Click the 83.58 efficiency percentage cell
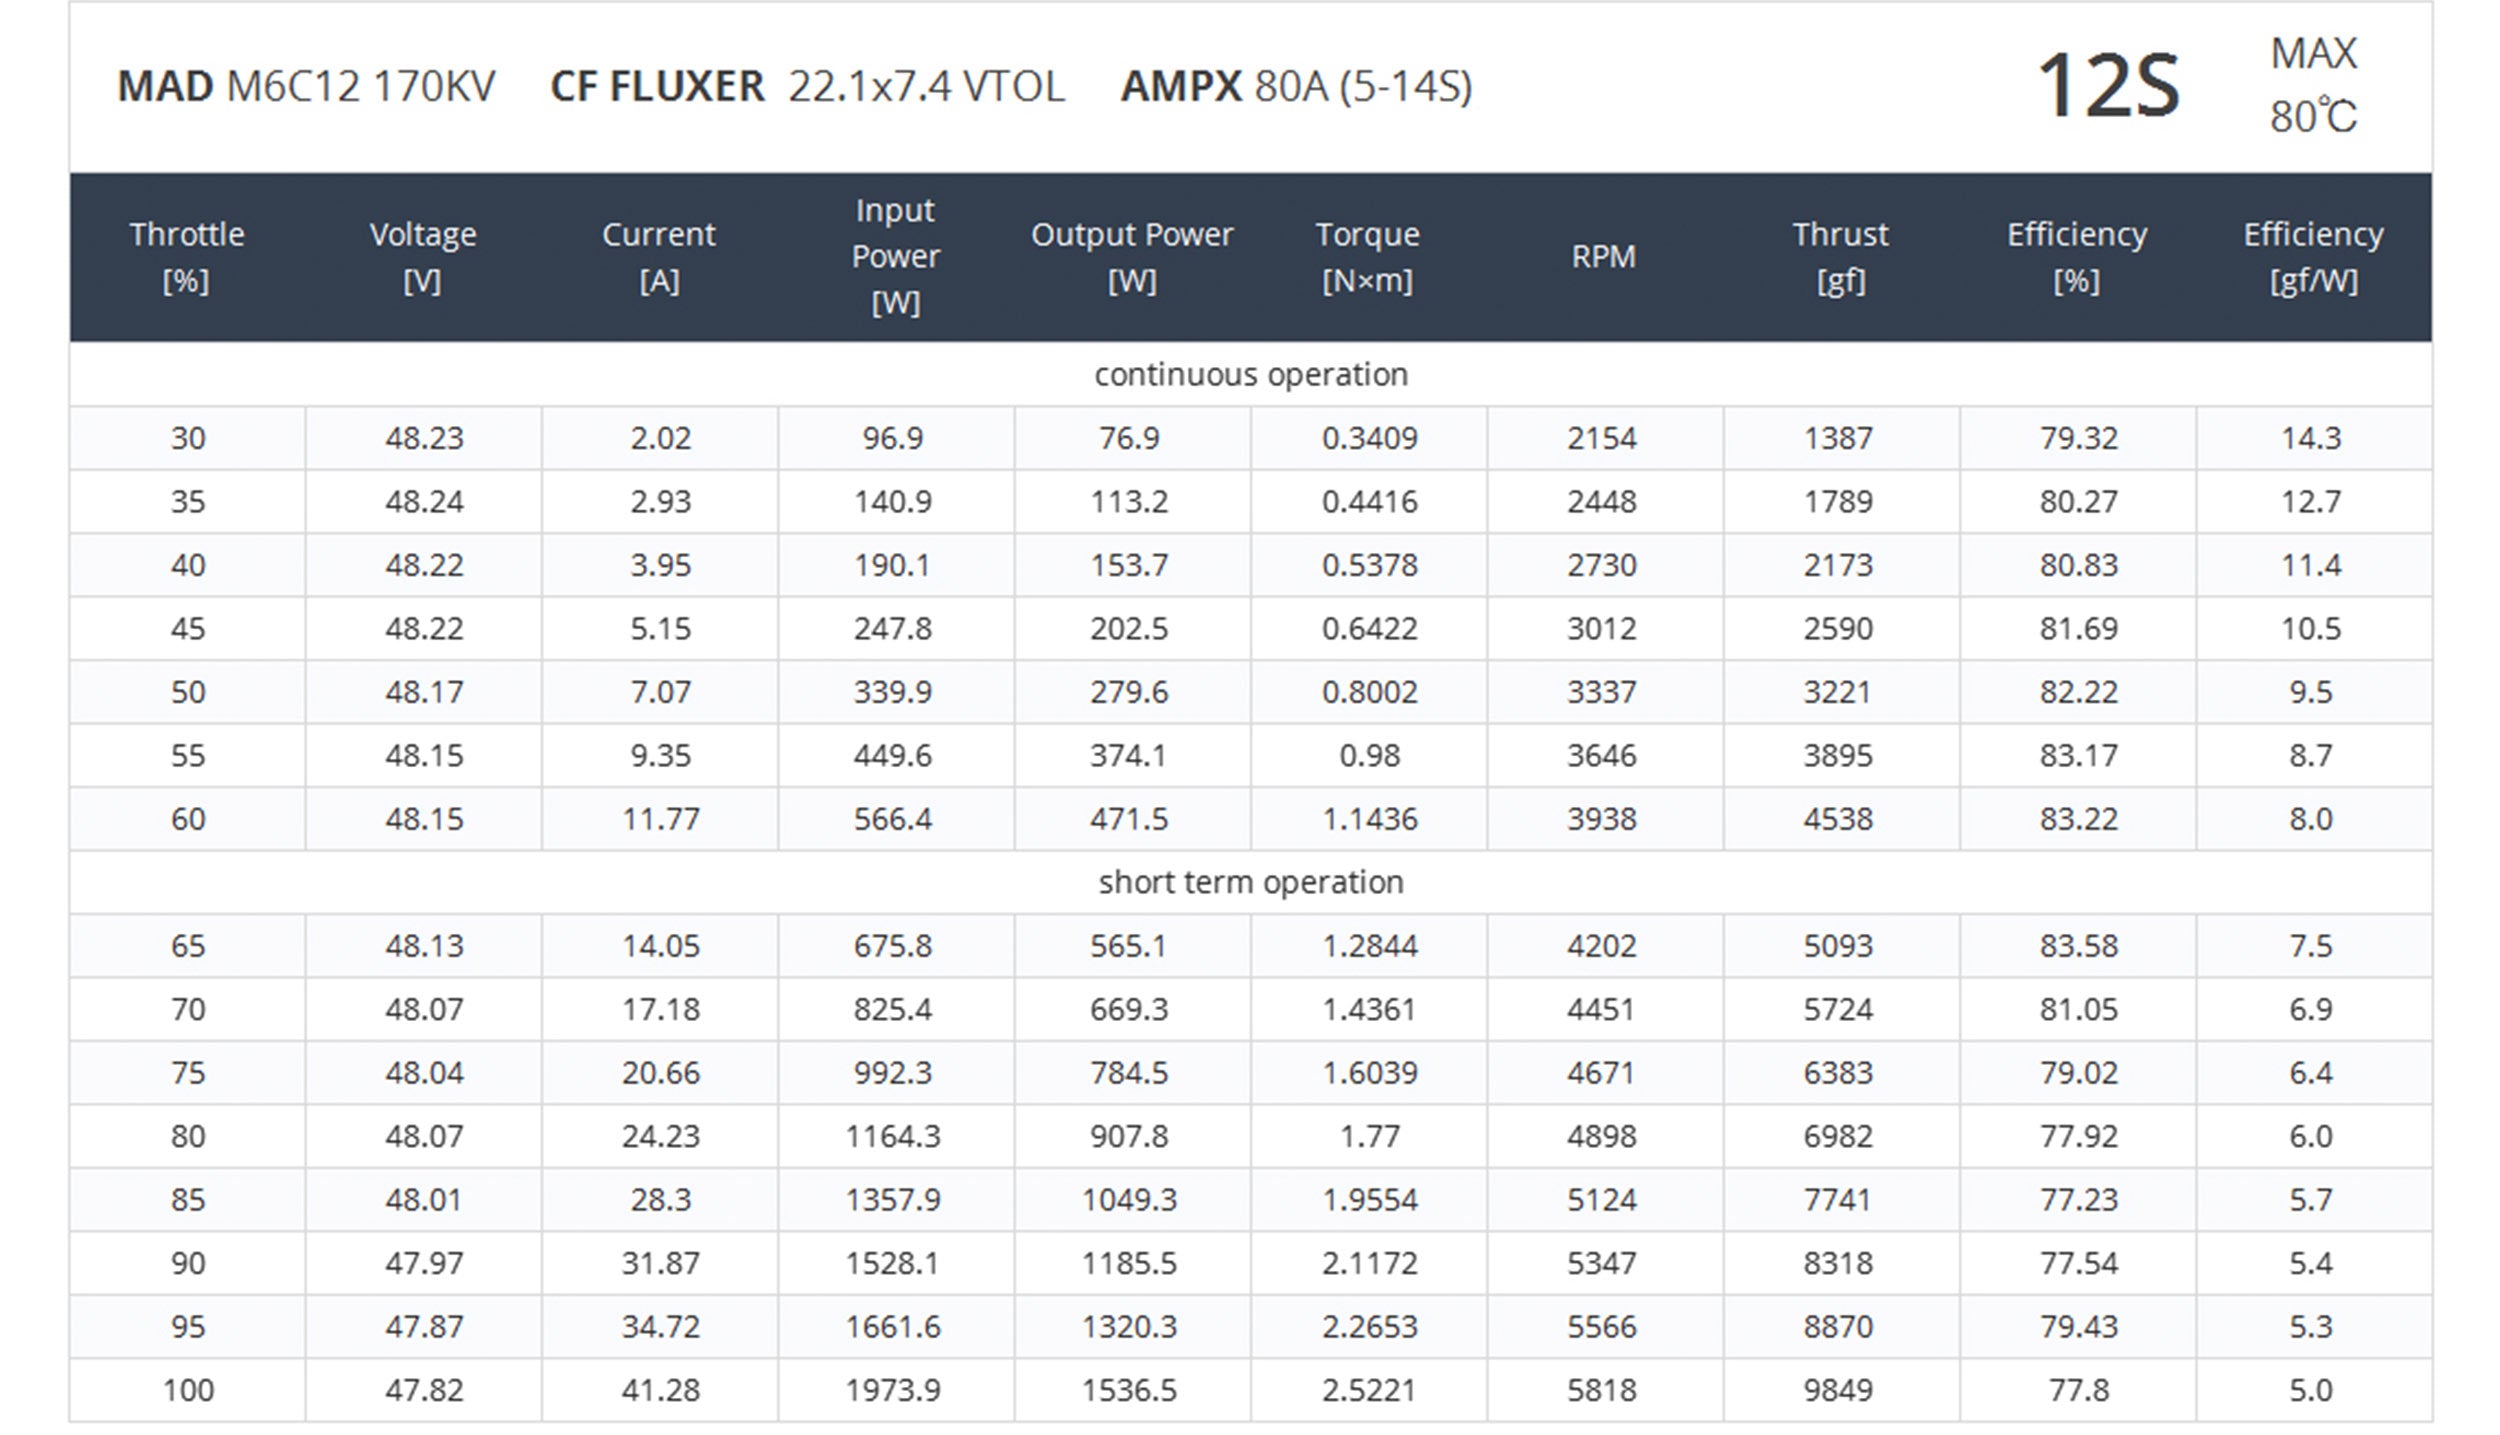Screen dimensions: 2500x1435 (x=2078, y=946)
